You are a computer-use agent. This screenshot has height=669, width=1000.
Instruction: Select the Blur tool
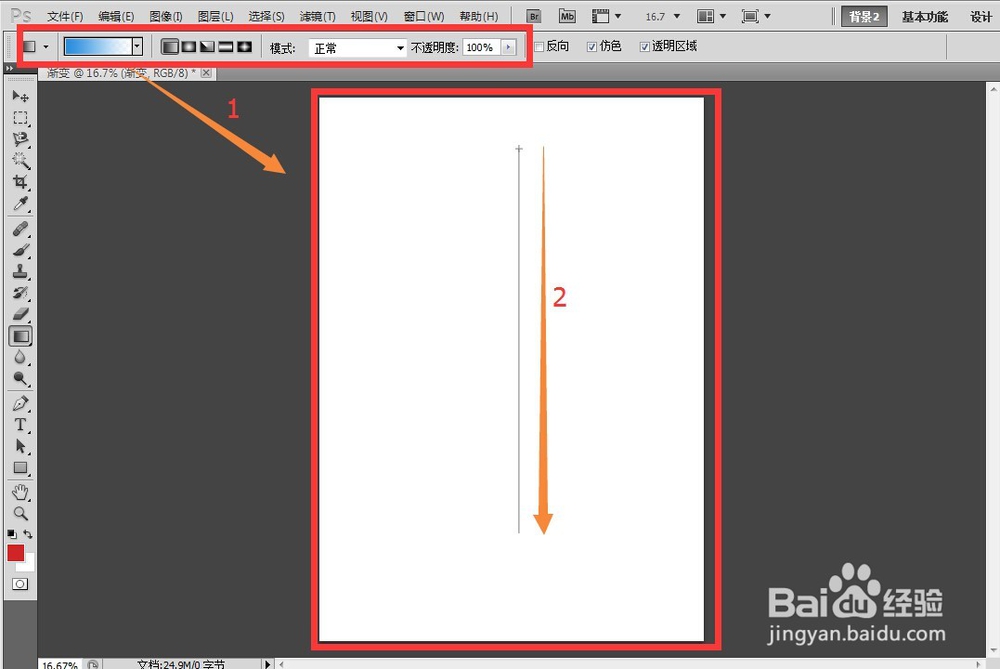pos(20,357)
